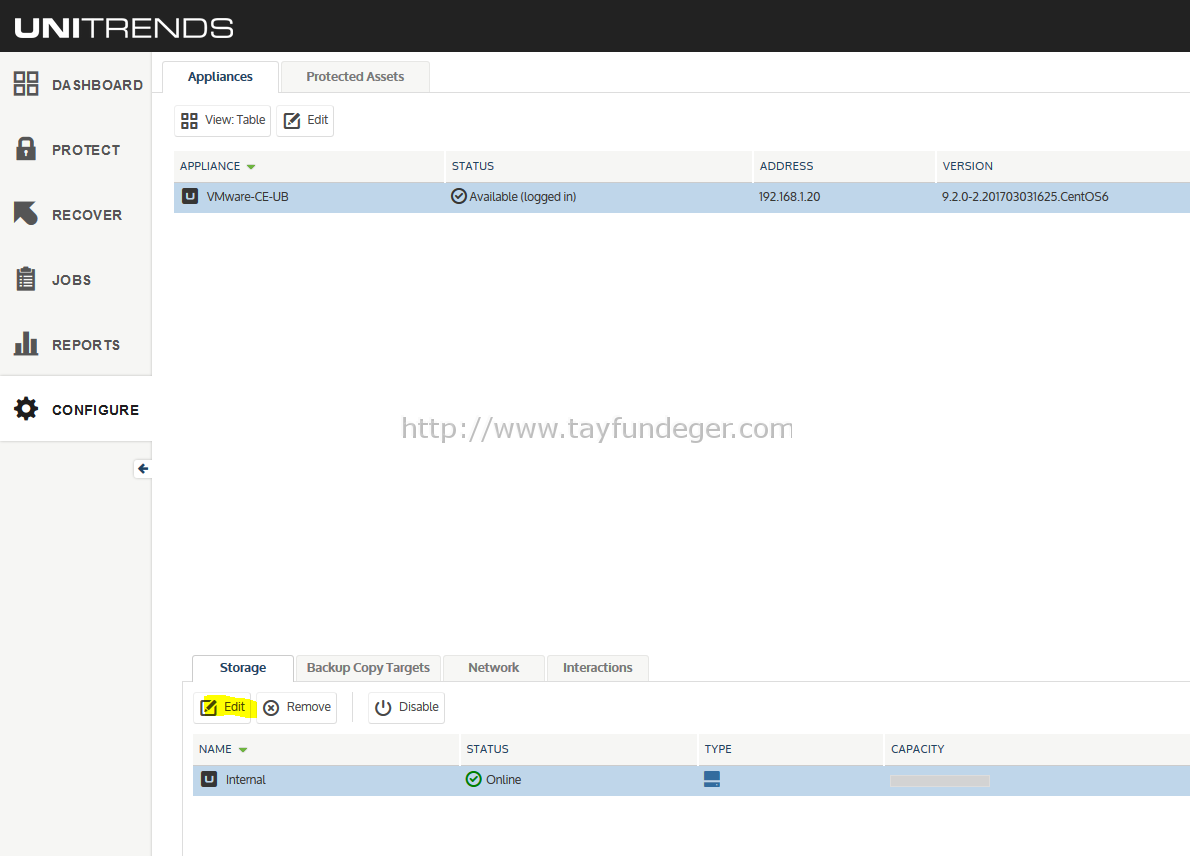Screen dimensions: 1190x856
Task: Click the storage STATUS column header
Action: pos(578,749)
